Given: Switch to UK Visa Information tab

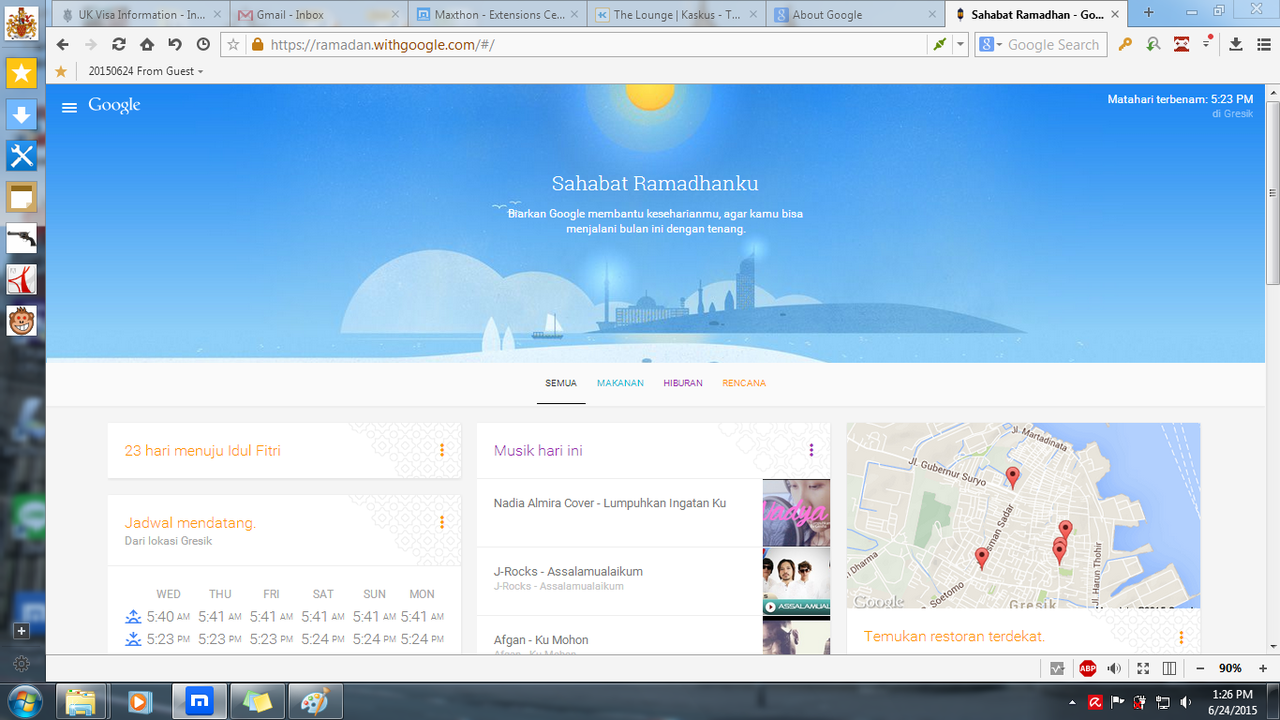Looking at the screenshot, I should (141, 14).
